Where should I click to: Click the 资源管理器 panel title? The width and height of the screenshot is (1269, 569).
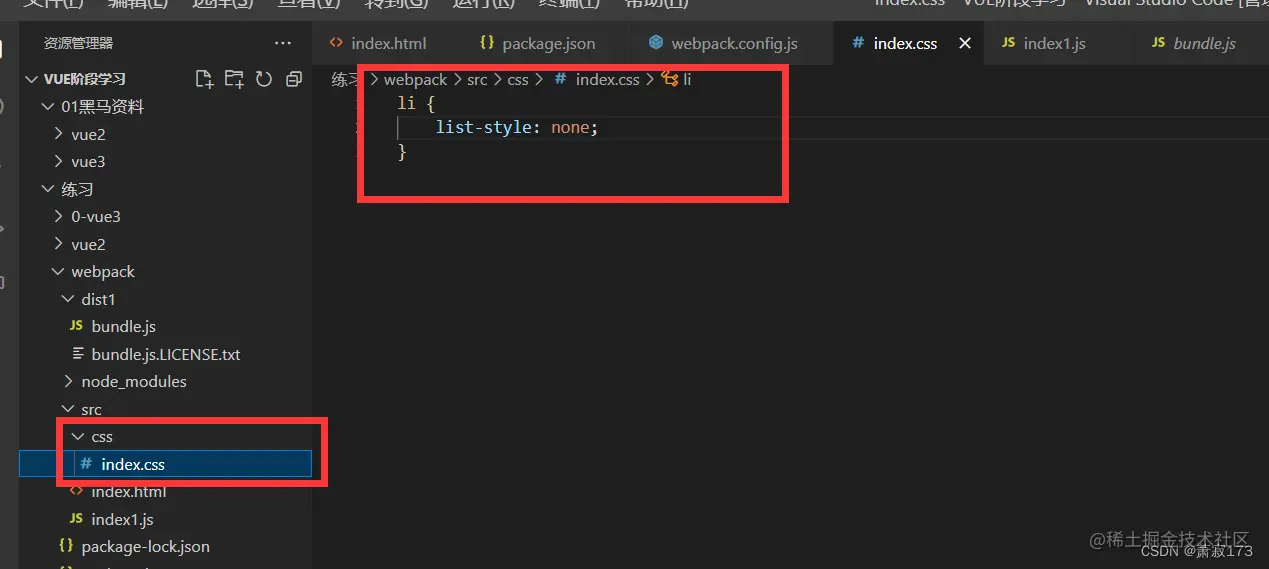click(x=79, y=43)
